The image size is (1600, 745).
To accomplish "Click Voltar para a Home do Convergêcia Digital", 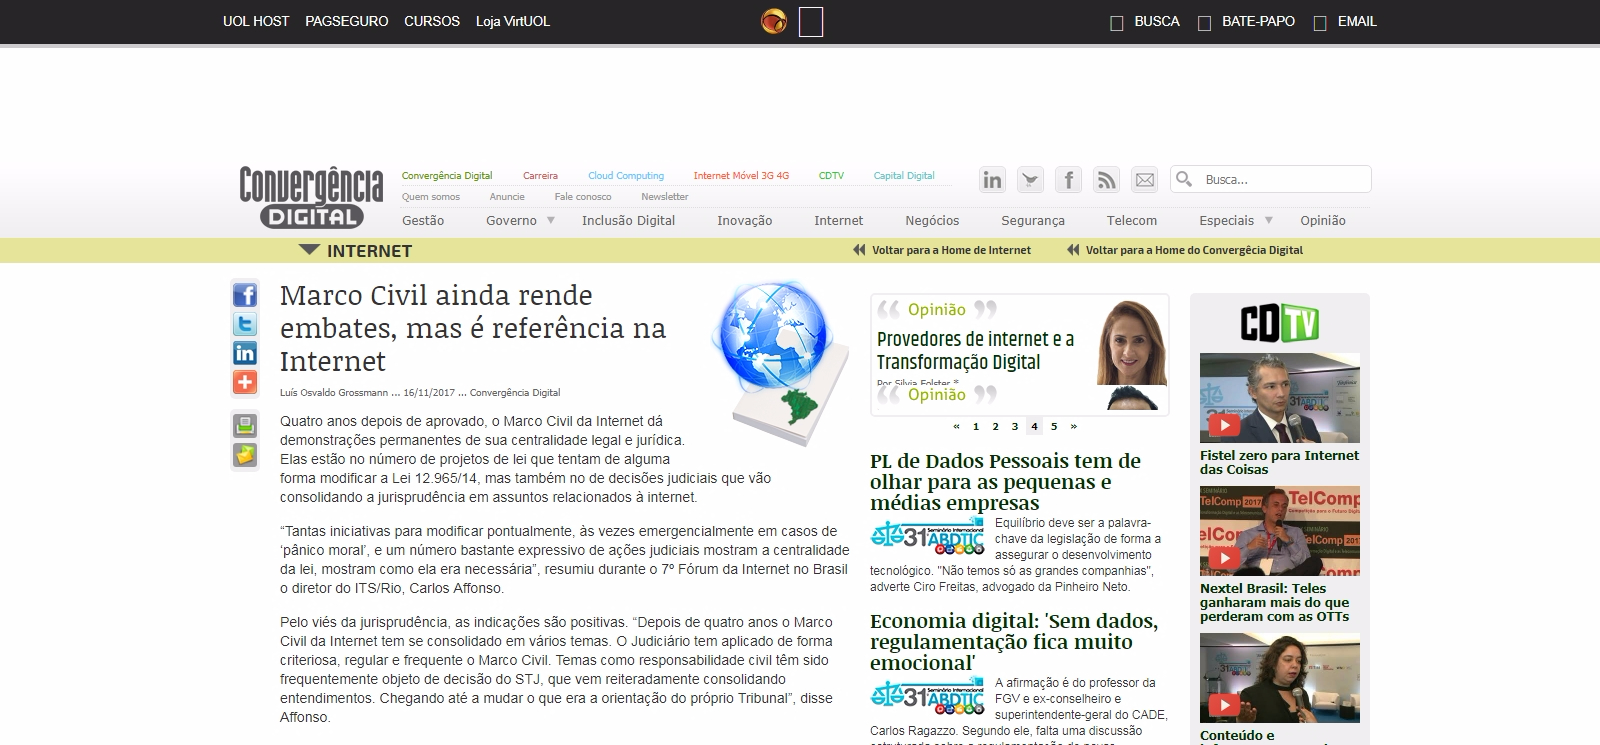I will point(1194,250).
